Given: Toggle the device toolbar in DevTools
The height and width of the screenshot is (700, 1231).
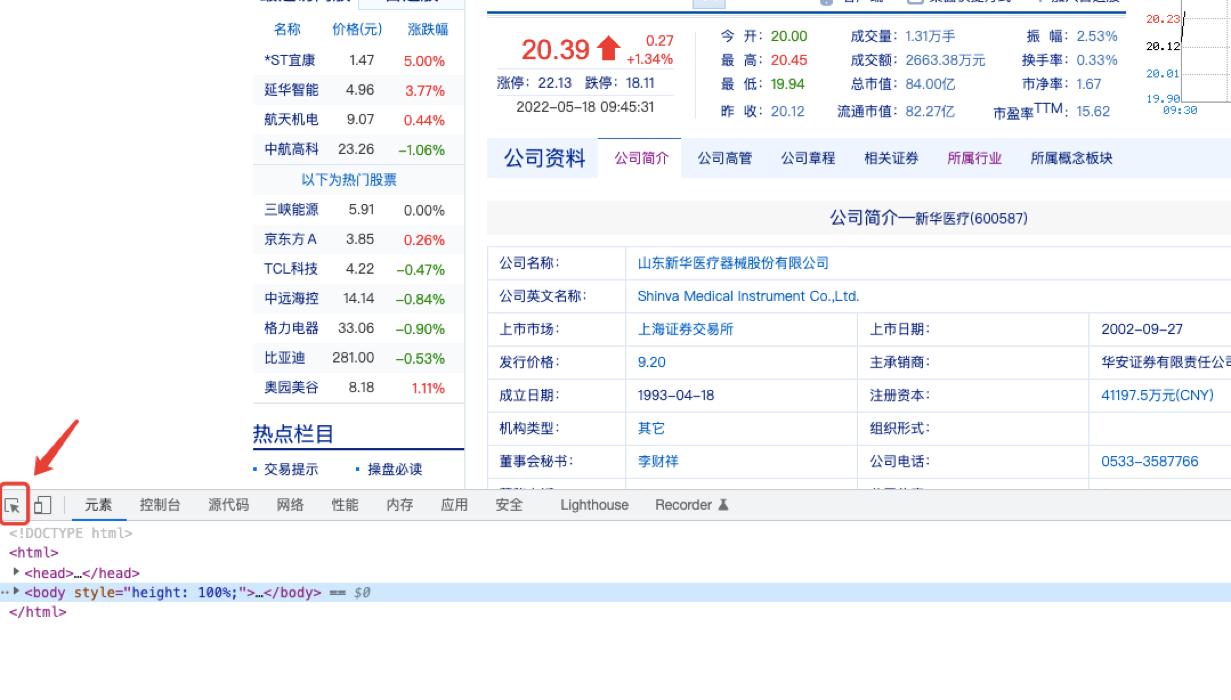Looking at the screenshot, I should 41,506.
